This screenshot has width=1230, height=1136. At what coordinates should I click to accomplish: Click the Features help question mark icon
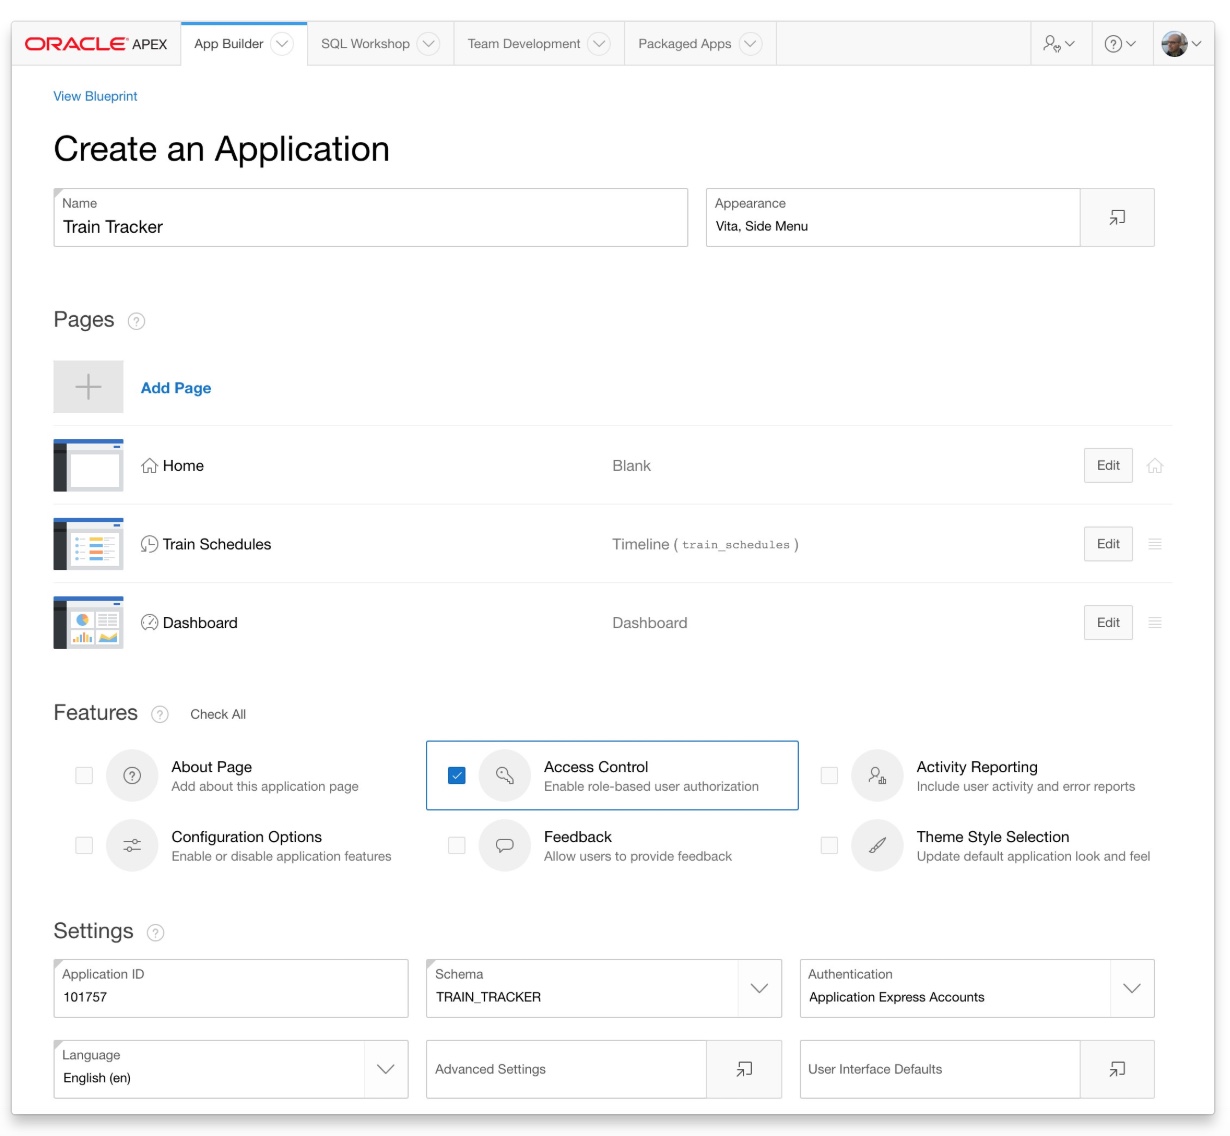(160, 714)
